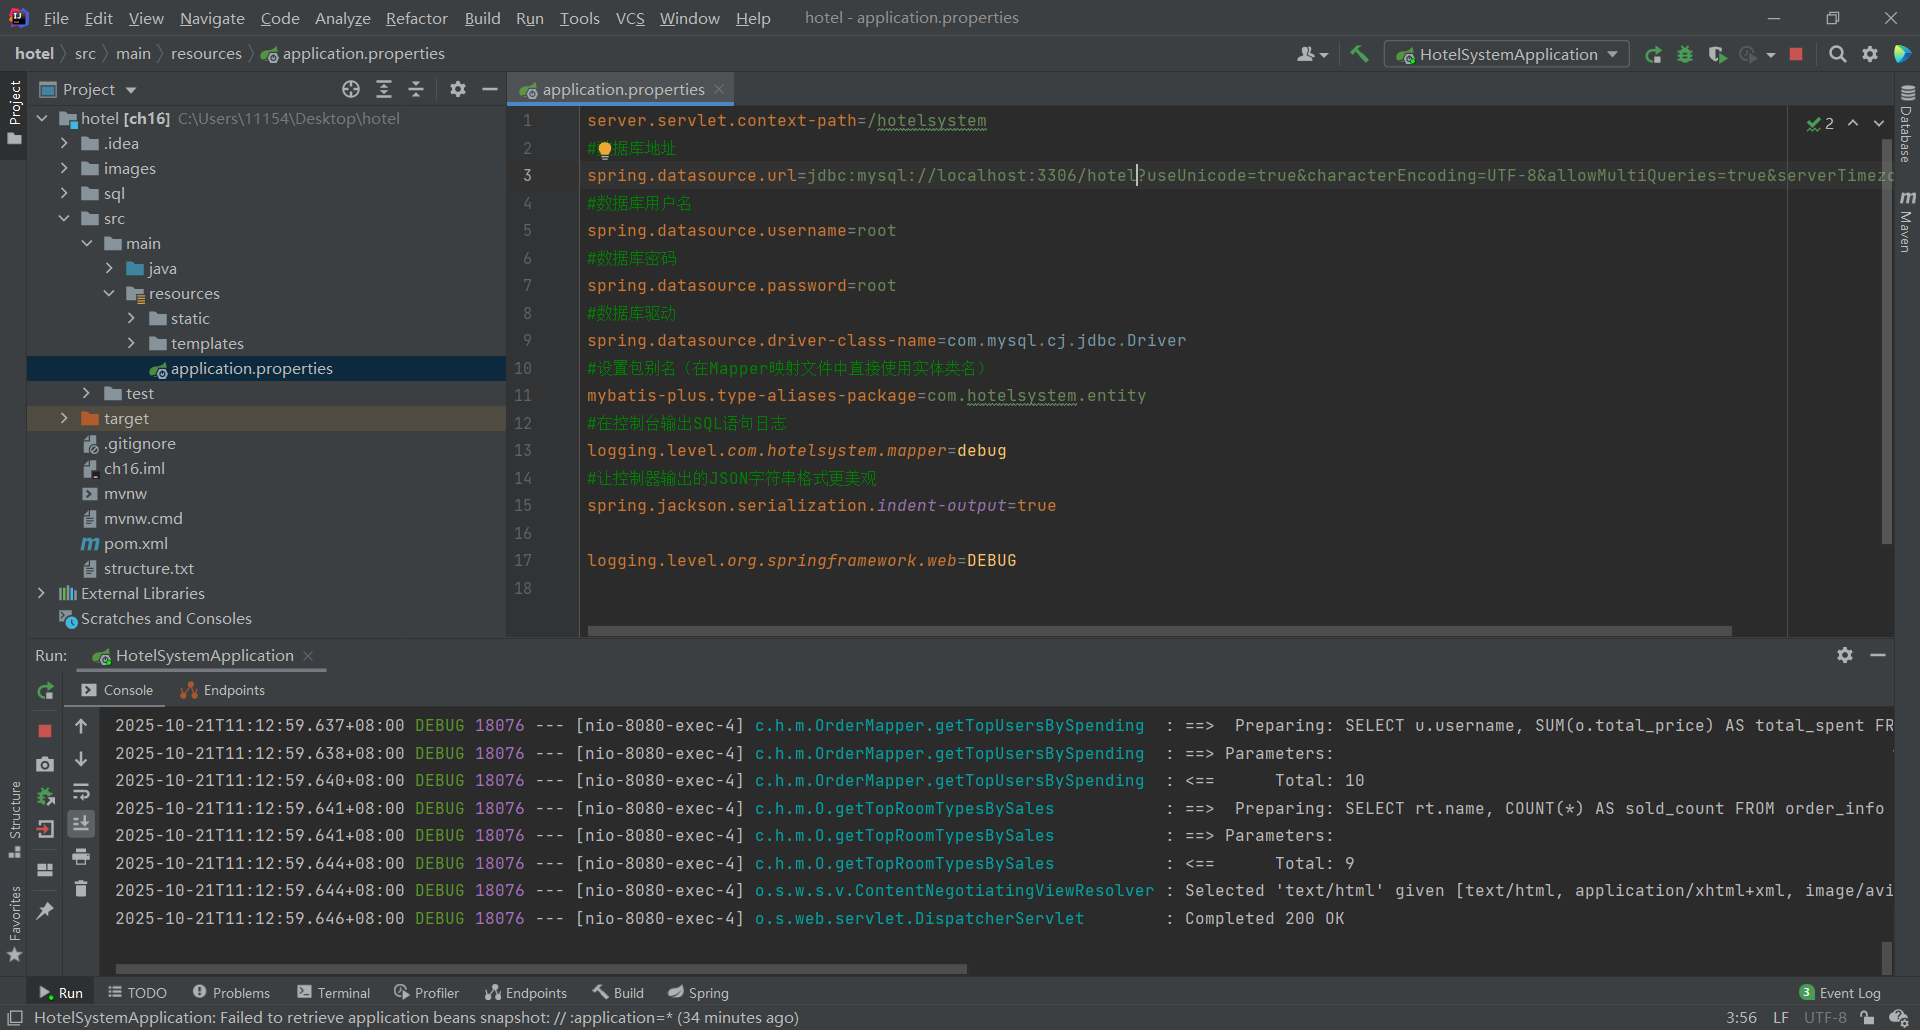Stop the running application in top toolbar
1920x1030 pixels.
[1796, 54]
